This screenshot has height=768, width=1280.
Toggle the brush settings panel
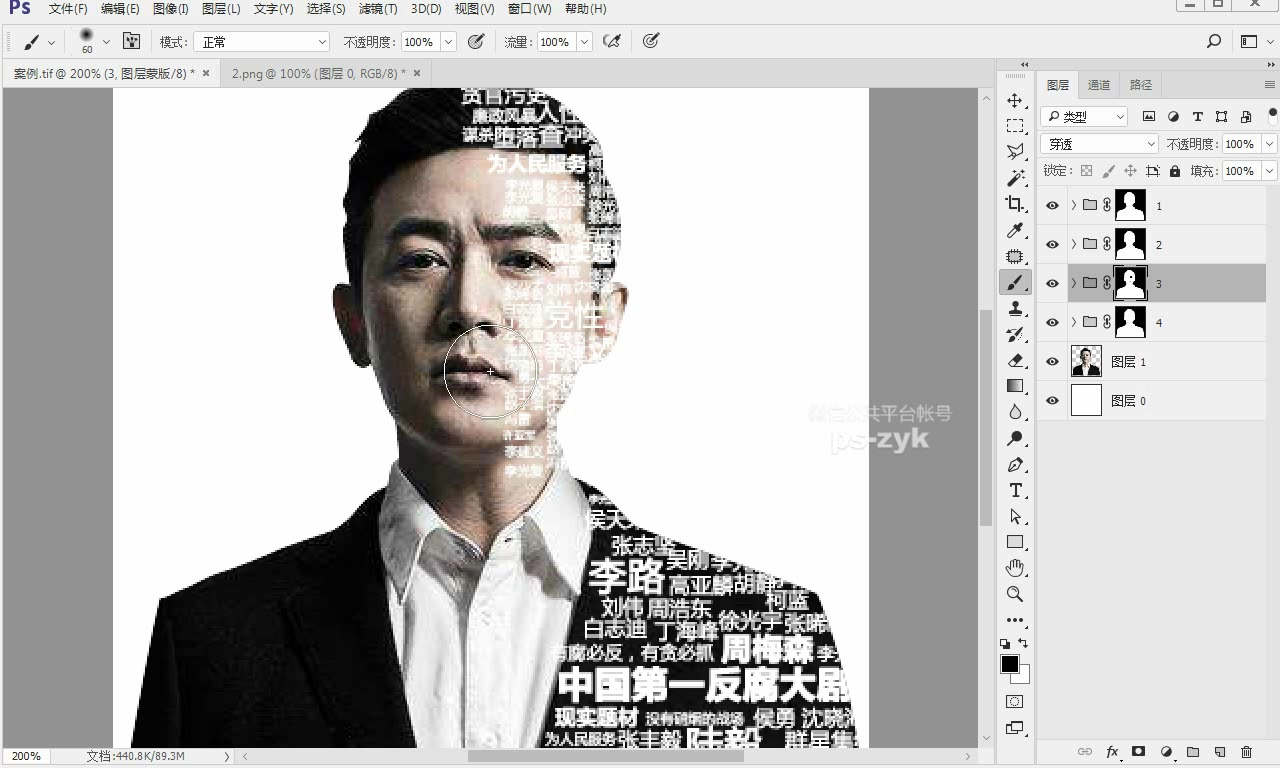point(131,41)
